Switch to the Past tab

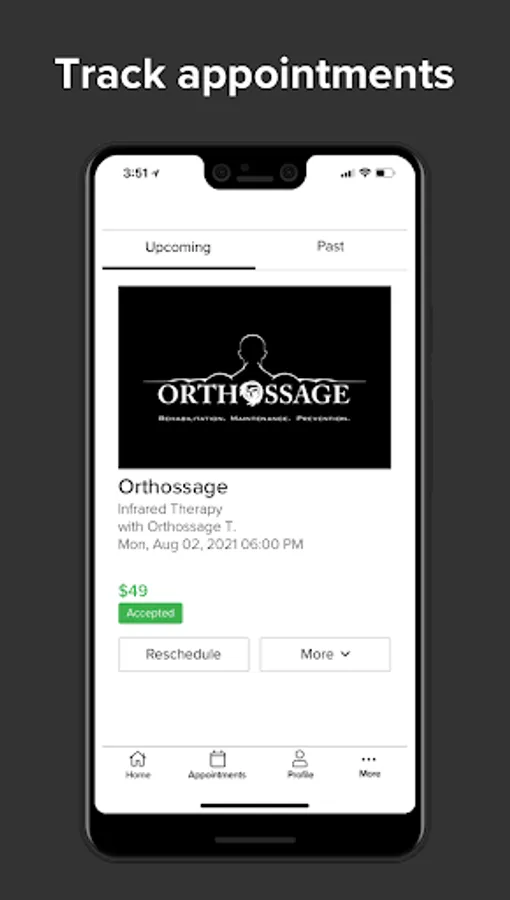tap(331, 247)
